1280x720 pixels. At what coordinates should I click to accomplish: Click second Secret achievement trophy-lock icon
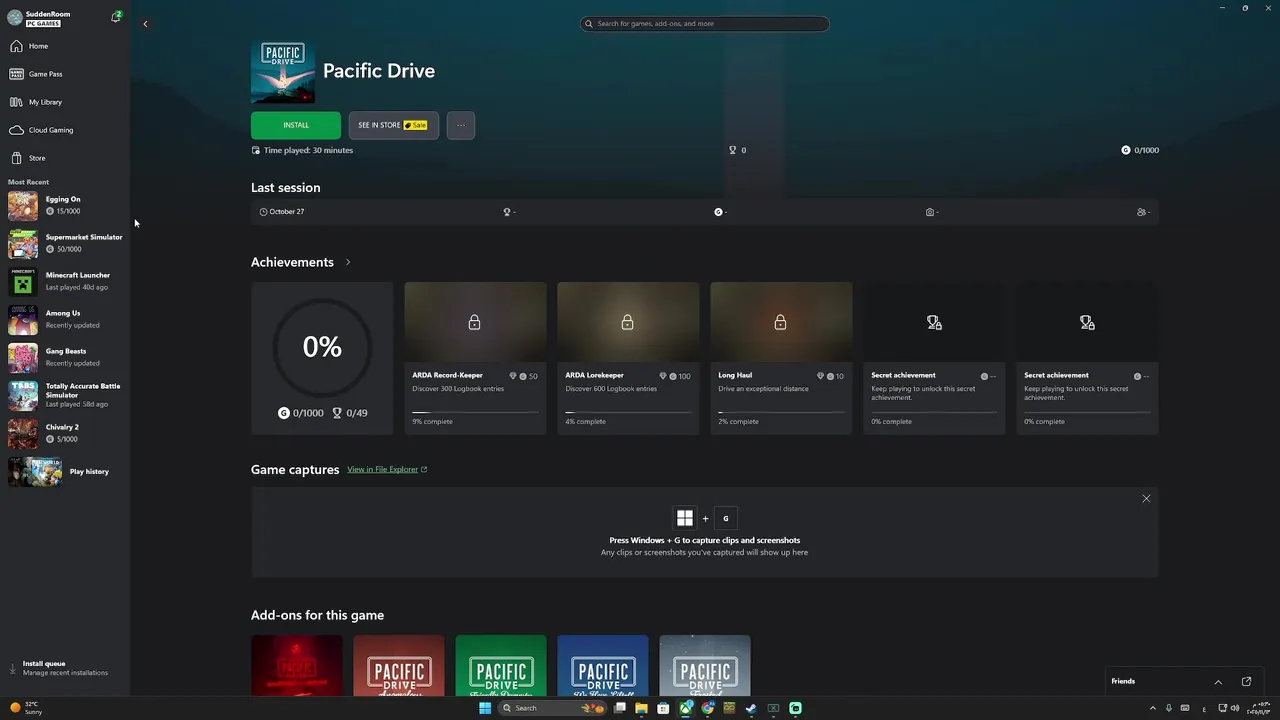pyautogui.click(x=1087, y=322)
